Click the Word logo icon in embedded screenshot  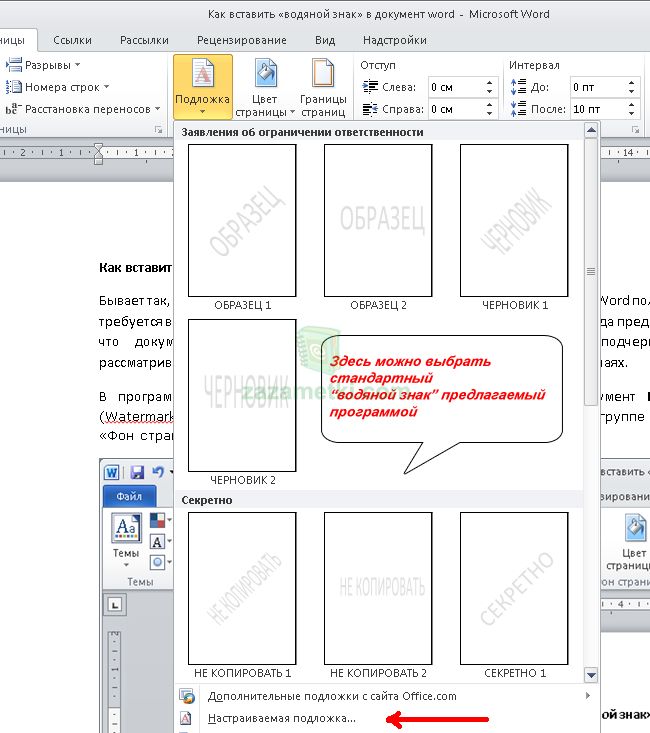click(112, 472)
